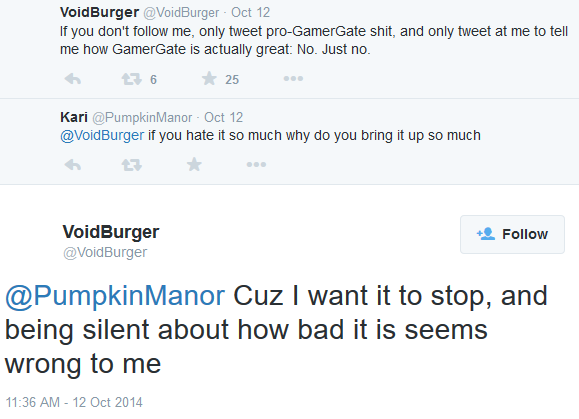Click the @VoidBurger handle under main name

point(105,253)
